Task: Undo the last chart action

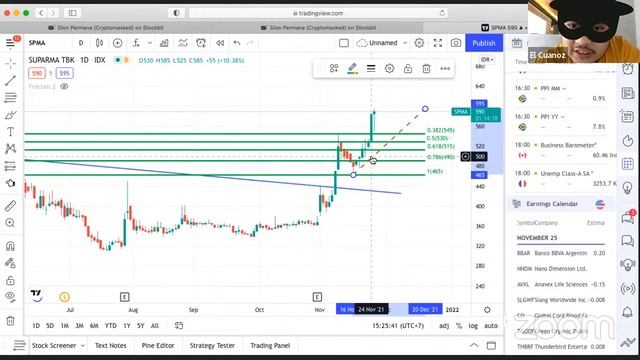Action: click(x=237, y=43)
